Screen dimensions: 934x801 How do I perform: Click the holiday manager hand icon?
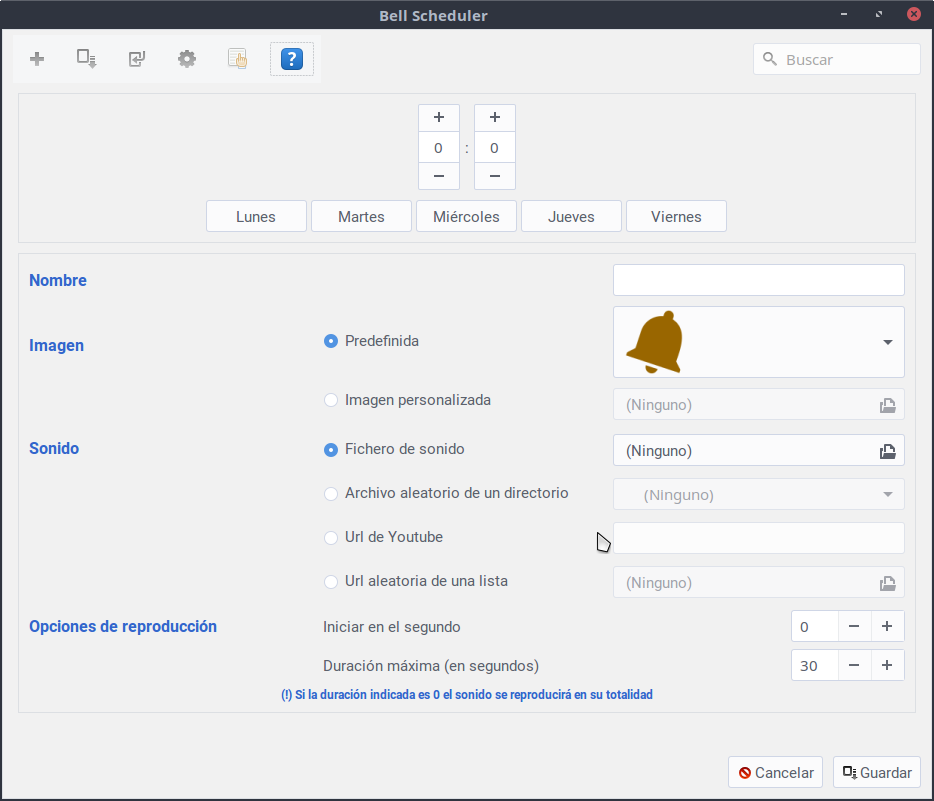[237, 59]
